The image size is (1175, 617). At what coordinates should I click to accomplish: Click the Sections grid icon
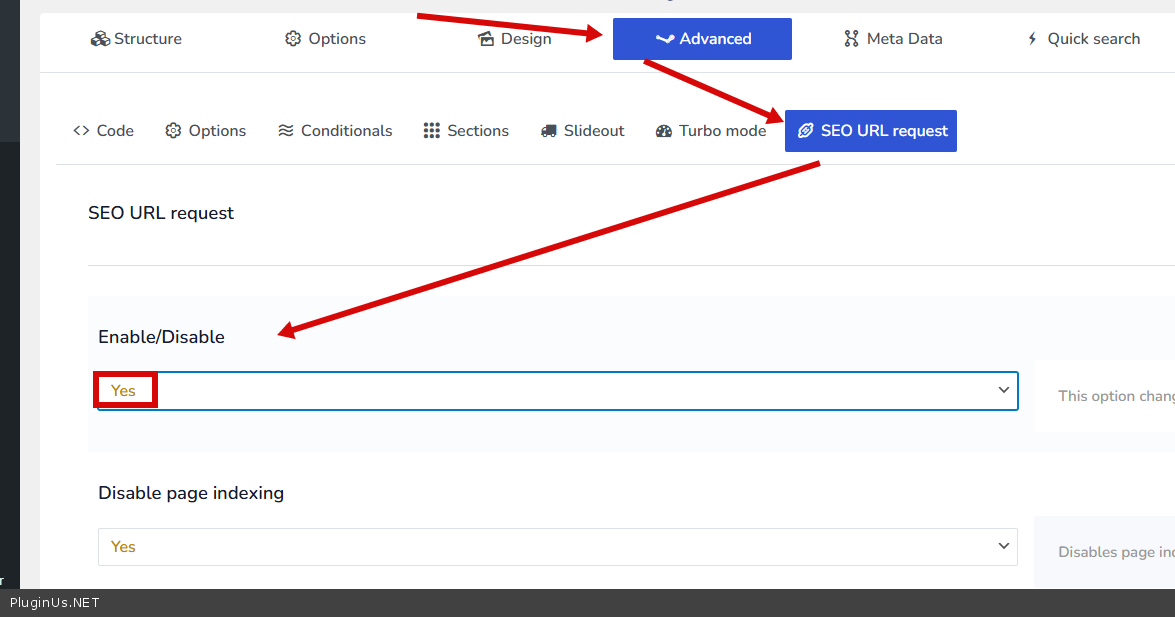432,131
